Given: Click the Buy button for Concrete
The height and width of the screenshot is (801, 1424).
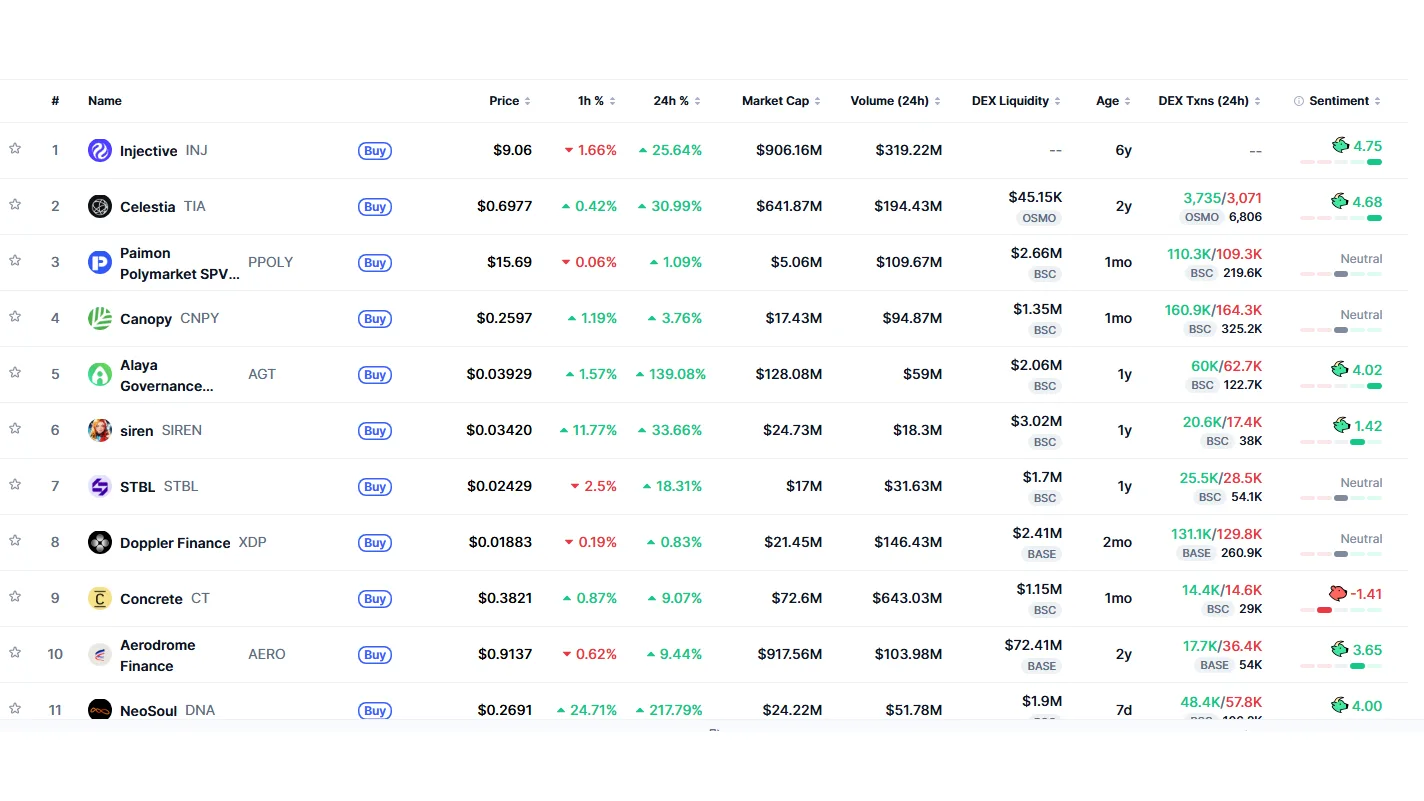Looking at the screenshot, I should click(375, 599).
